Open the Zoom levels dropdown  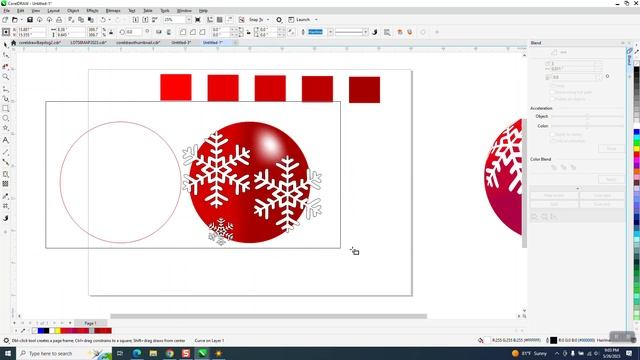point(189,20)
